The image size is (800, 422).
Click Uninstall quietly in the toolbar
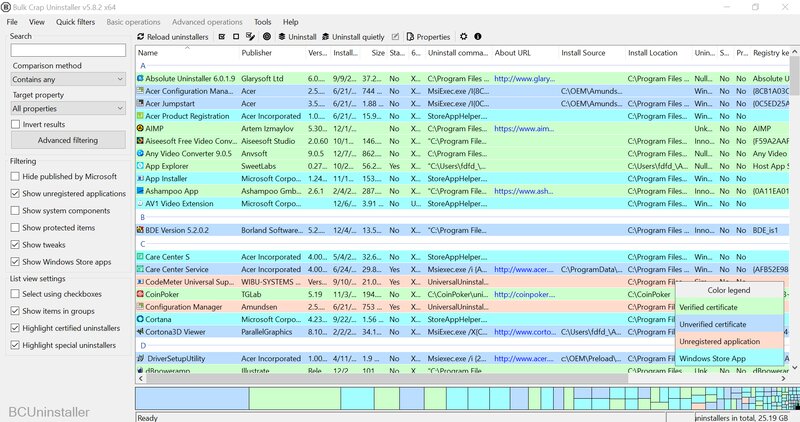click(x=353, y=37)
